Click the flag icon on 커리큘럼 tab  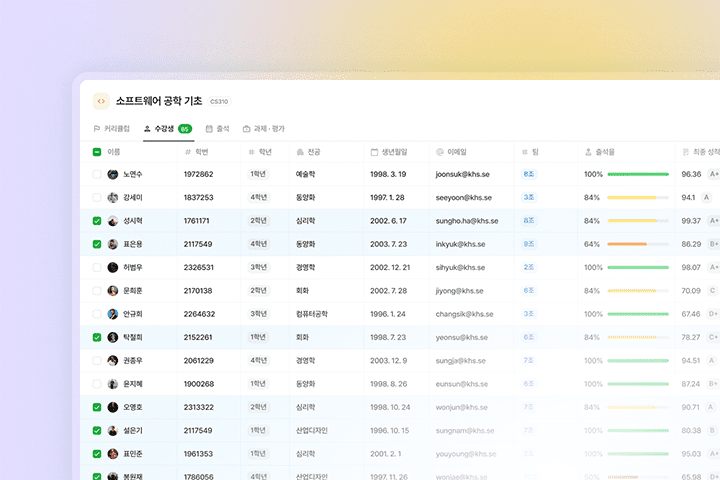point(96,129)
